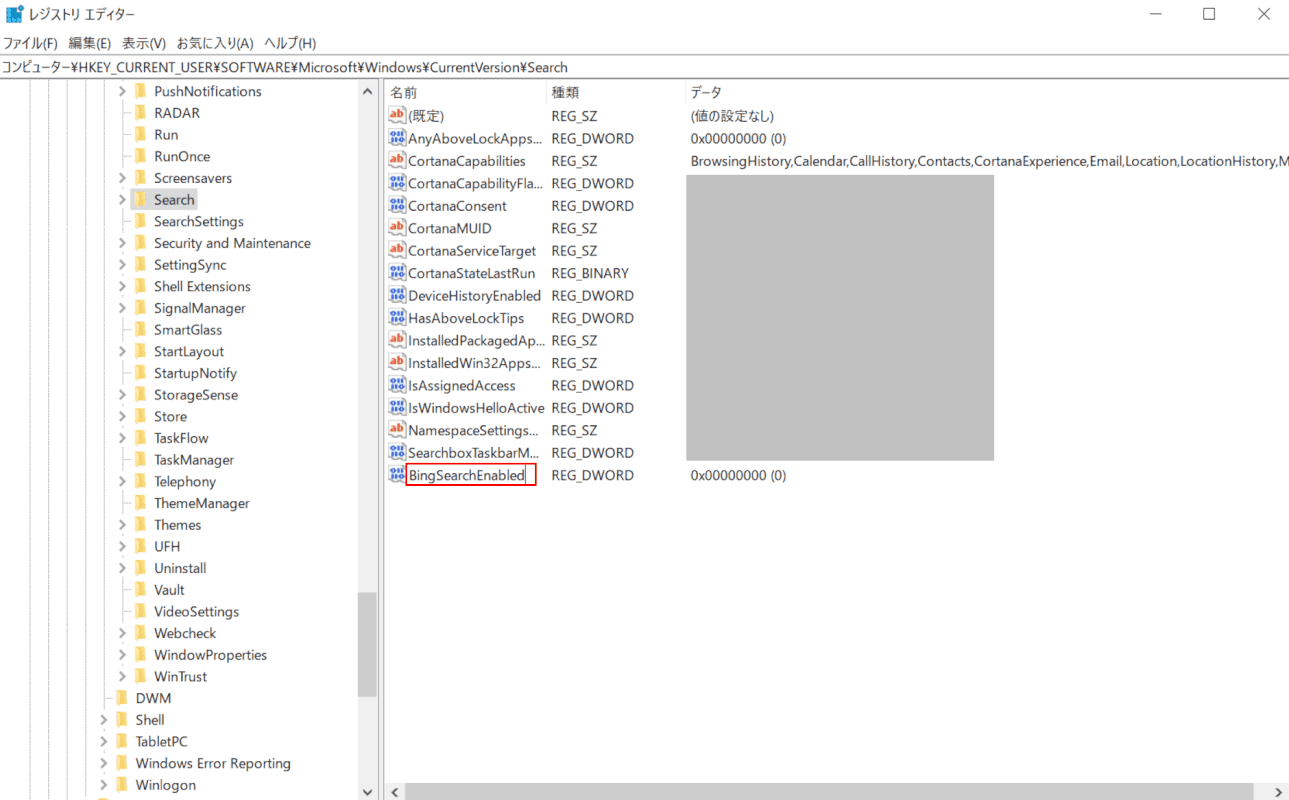Image resolution: width=1289 pixels, height=800 pixels.
Task: Expand the Search key node
Action: (x=122, y=200)
